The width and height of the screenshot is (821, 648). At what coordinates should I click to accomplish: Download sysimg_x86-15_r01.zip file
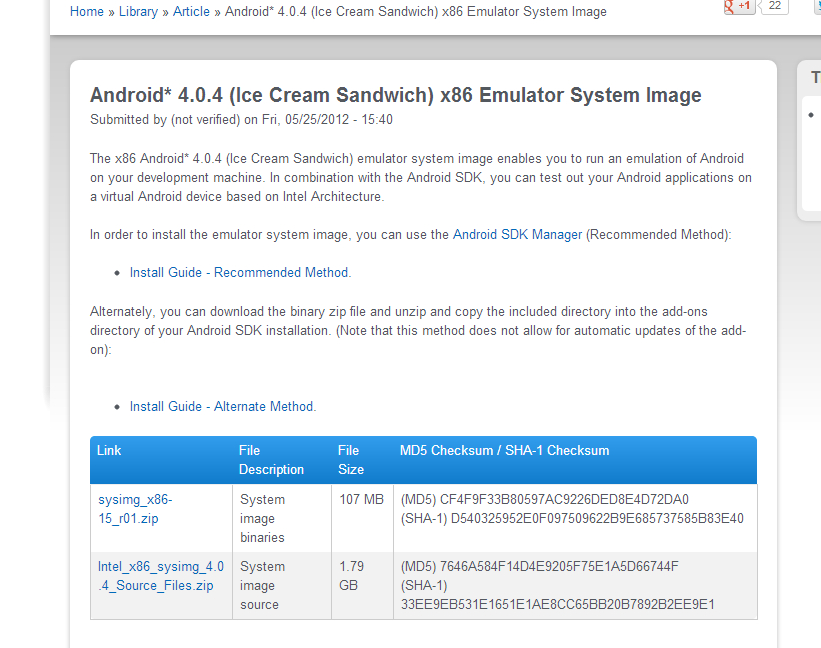(135, 509)
